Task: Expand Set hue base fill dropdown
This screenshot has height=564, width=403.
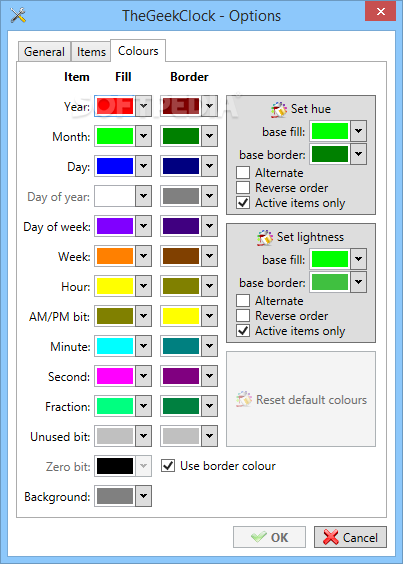Action: click(x=358, y=131)
